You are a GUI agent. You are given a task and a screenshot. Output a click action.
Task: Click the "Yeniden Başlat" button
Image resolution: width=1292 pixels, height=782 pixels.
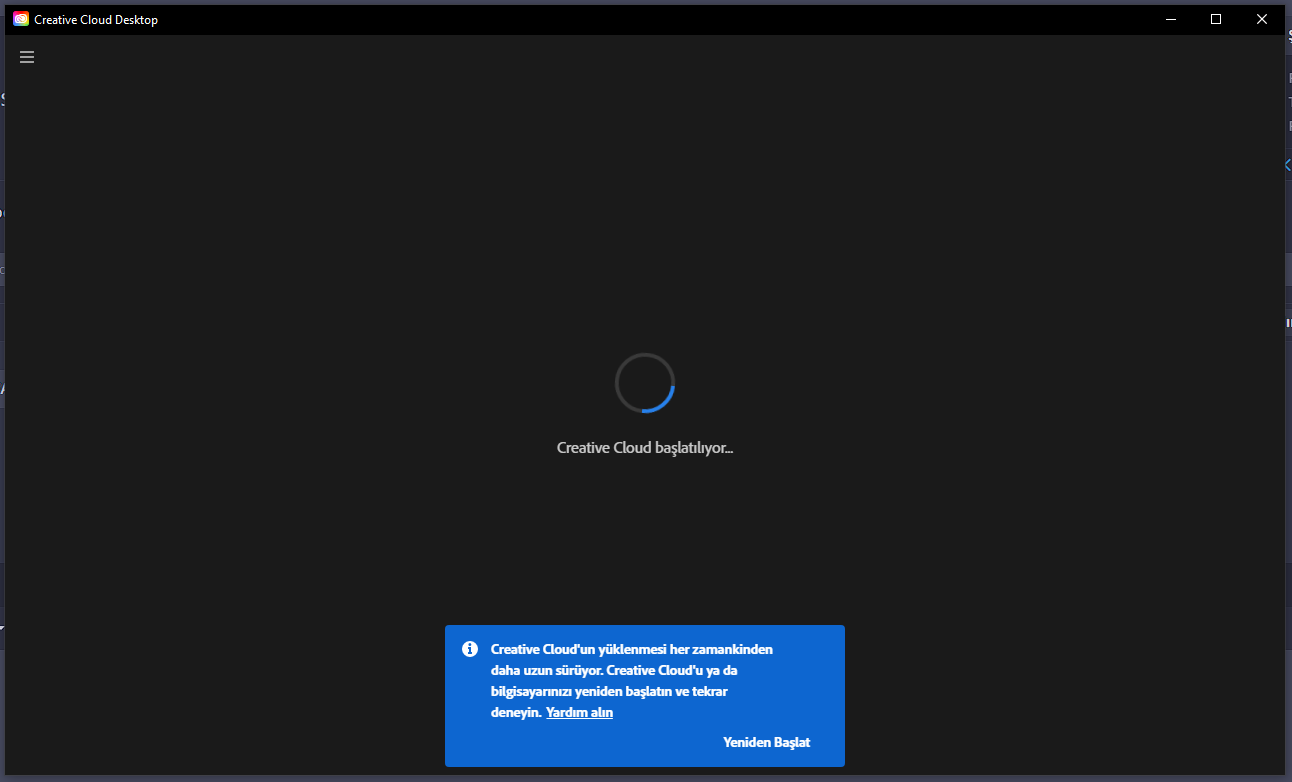click(x=766, y=742)
